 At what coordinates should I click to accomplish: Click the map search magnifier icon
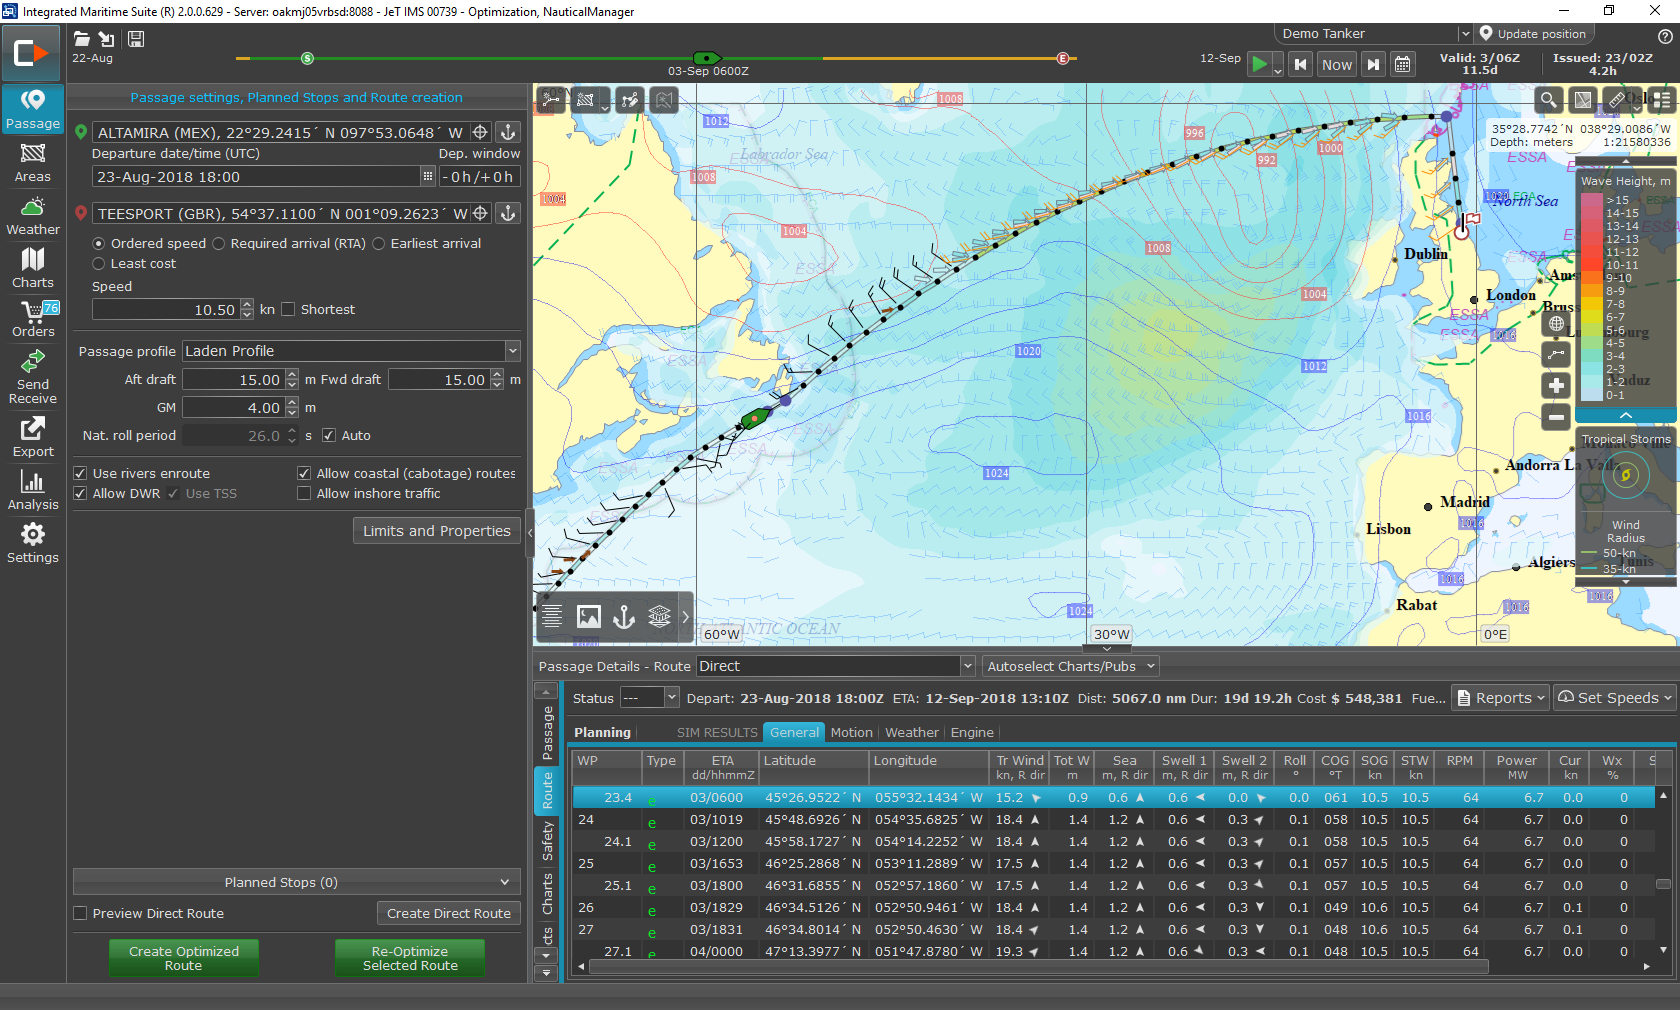(x=1548, y=100)
